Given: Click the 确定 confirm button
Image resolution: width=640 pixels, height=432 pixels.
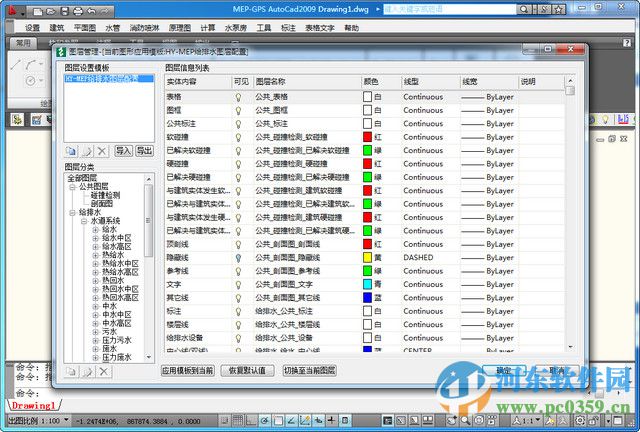Looking at the screenshot, I should tap(504, 370).
